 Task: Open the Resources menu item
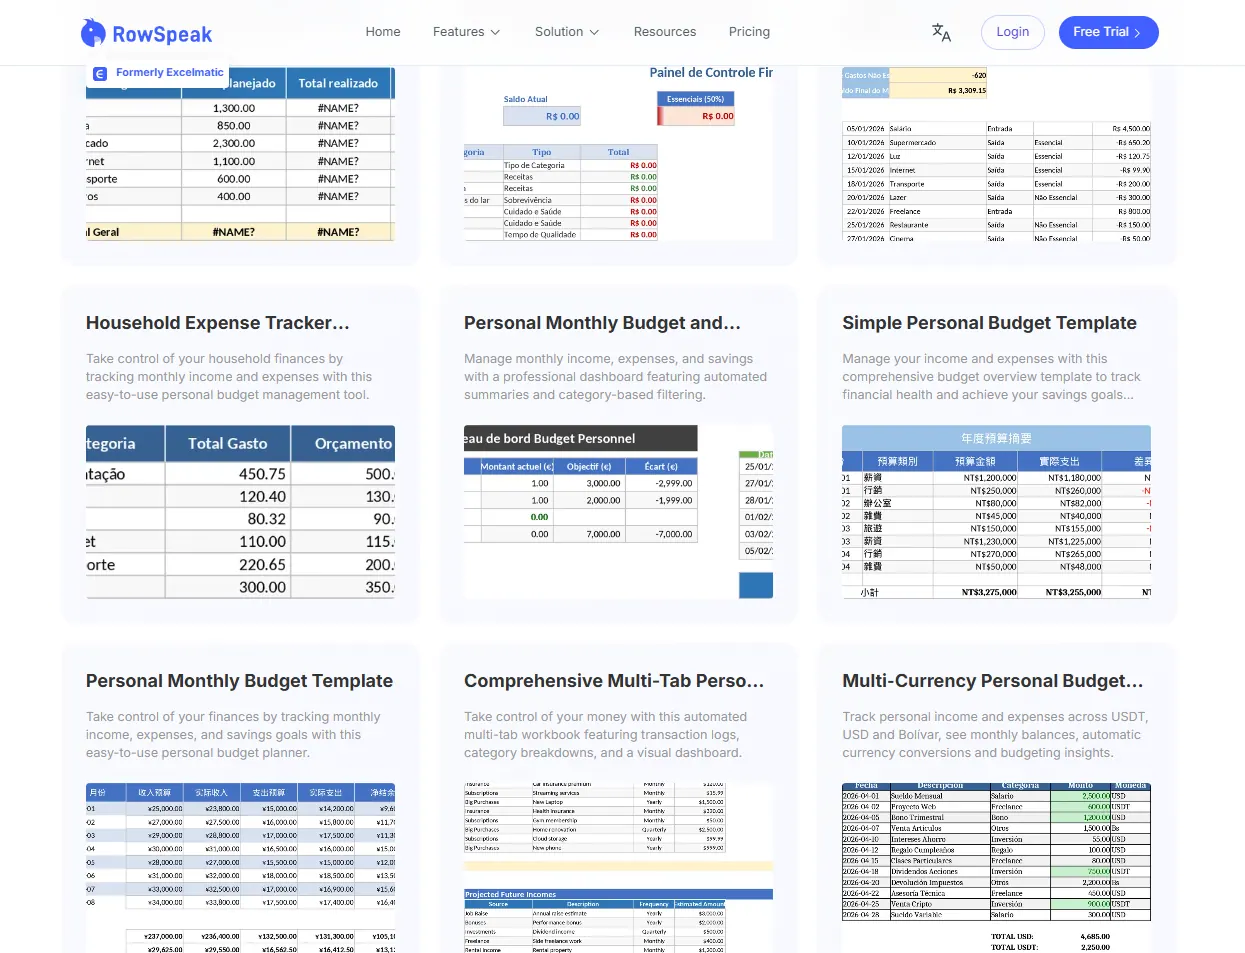[x=664, y=31]
